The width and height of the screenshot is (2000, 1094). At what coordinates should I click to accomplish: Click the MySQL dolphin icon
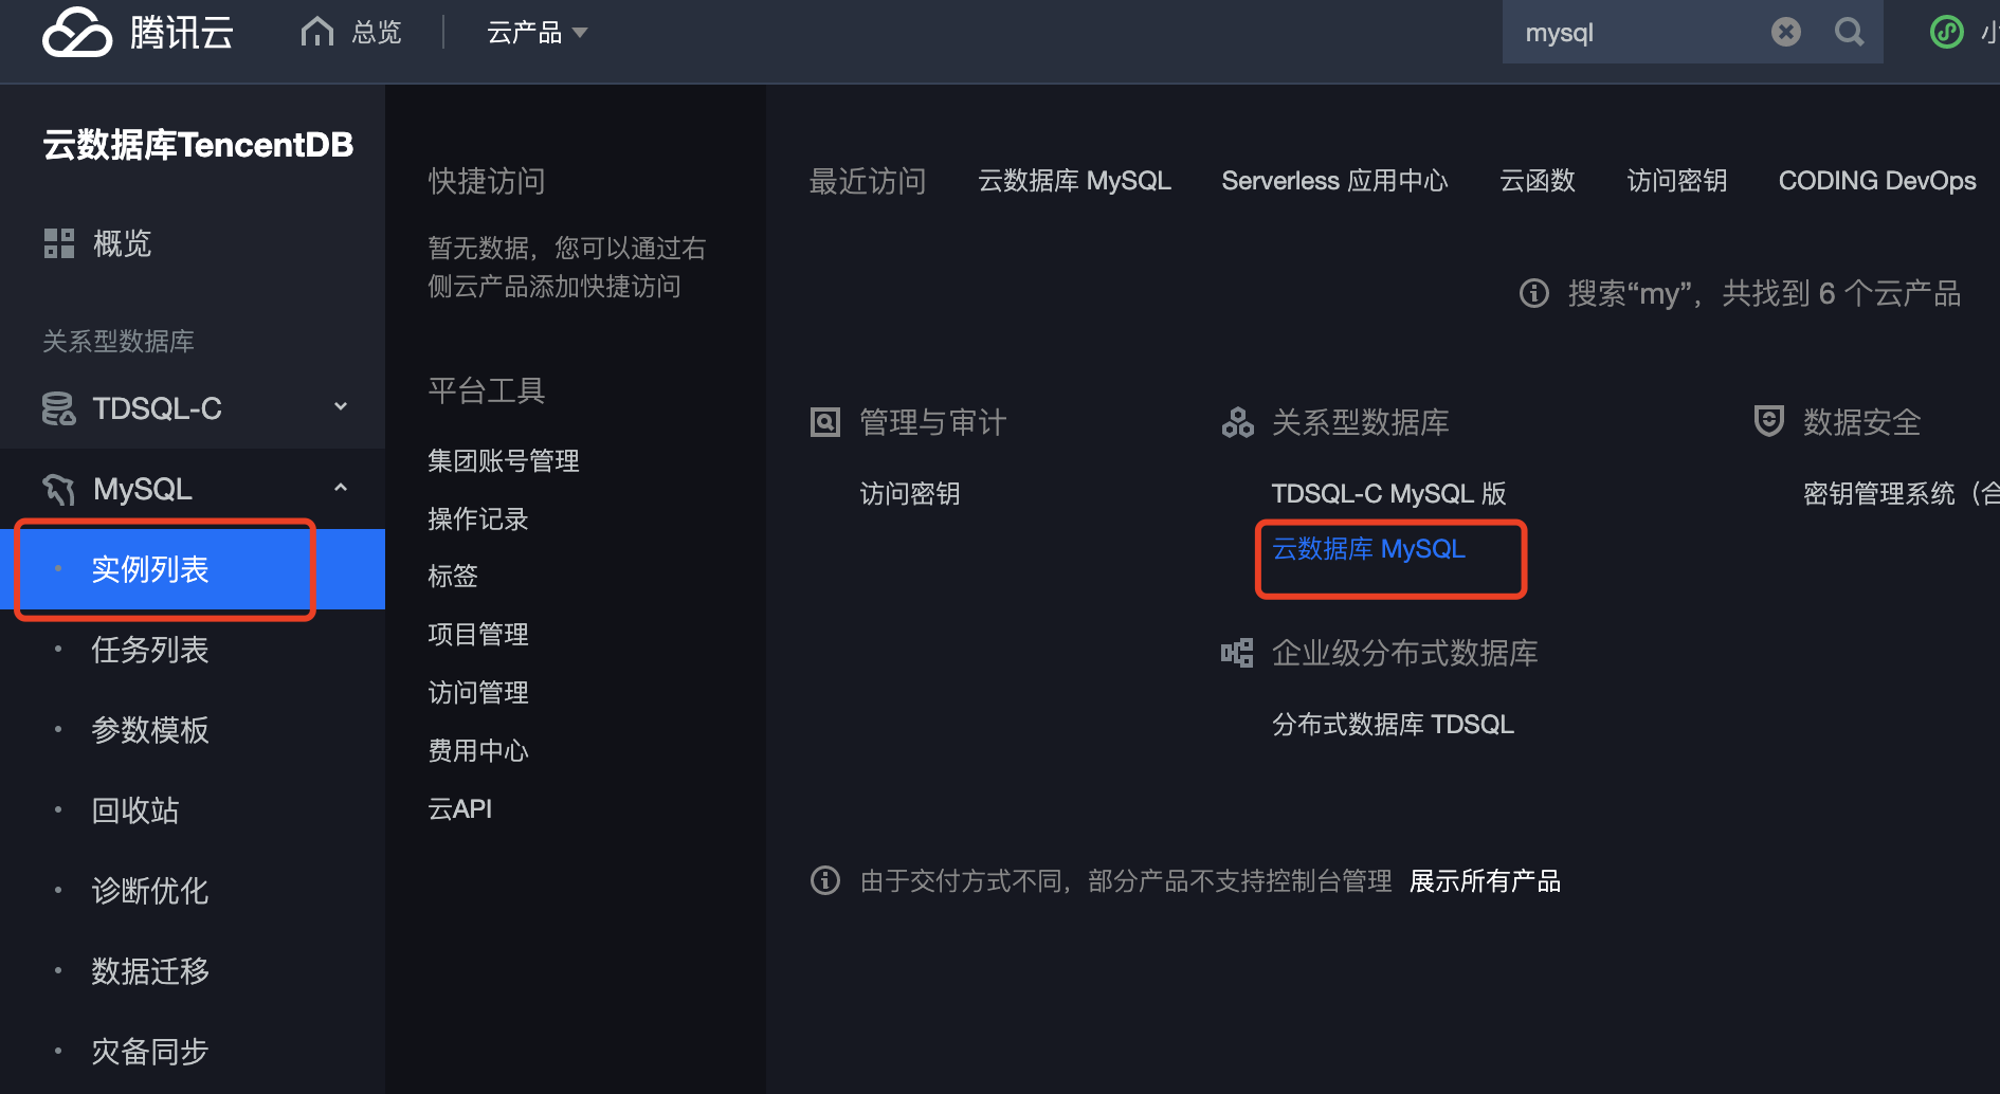(59, 489)
